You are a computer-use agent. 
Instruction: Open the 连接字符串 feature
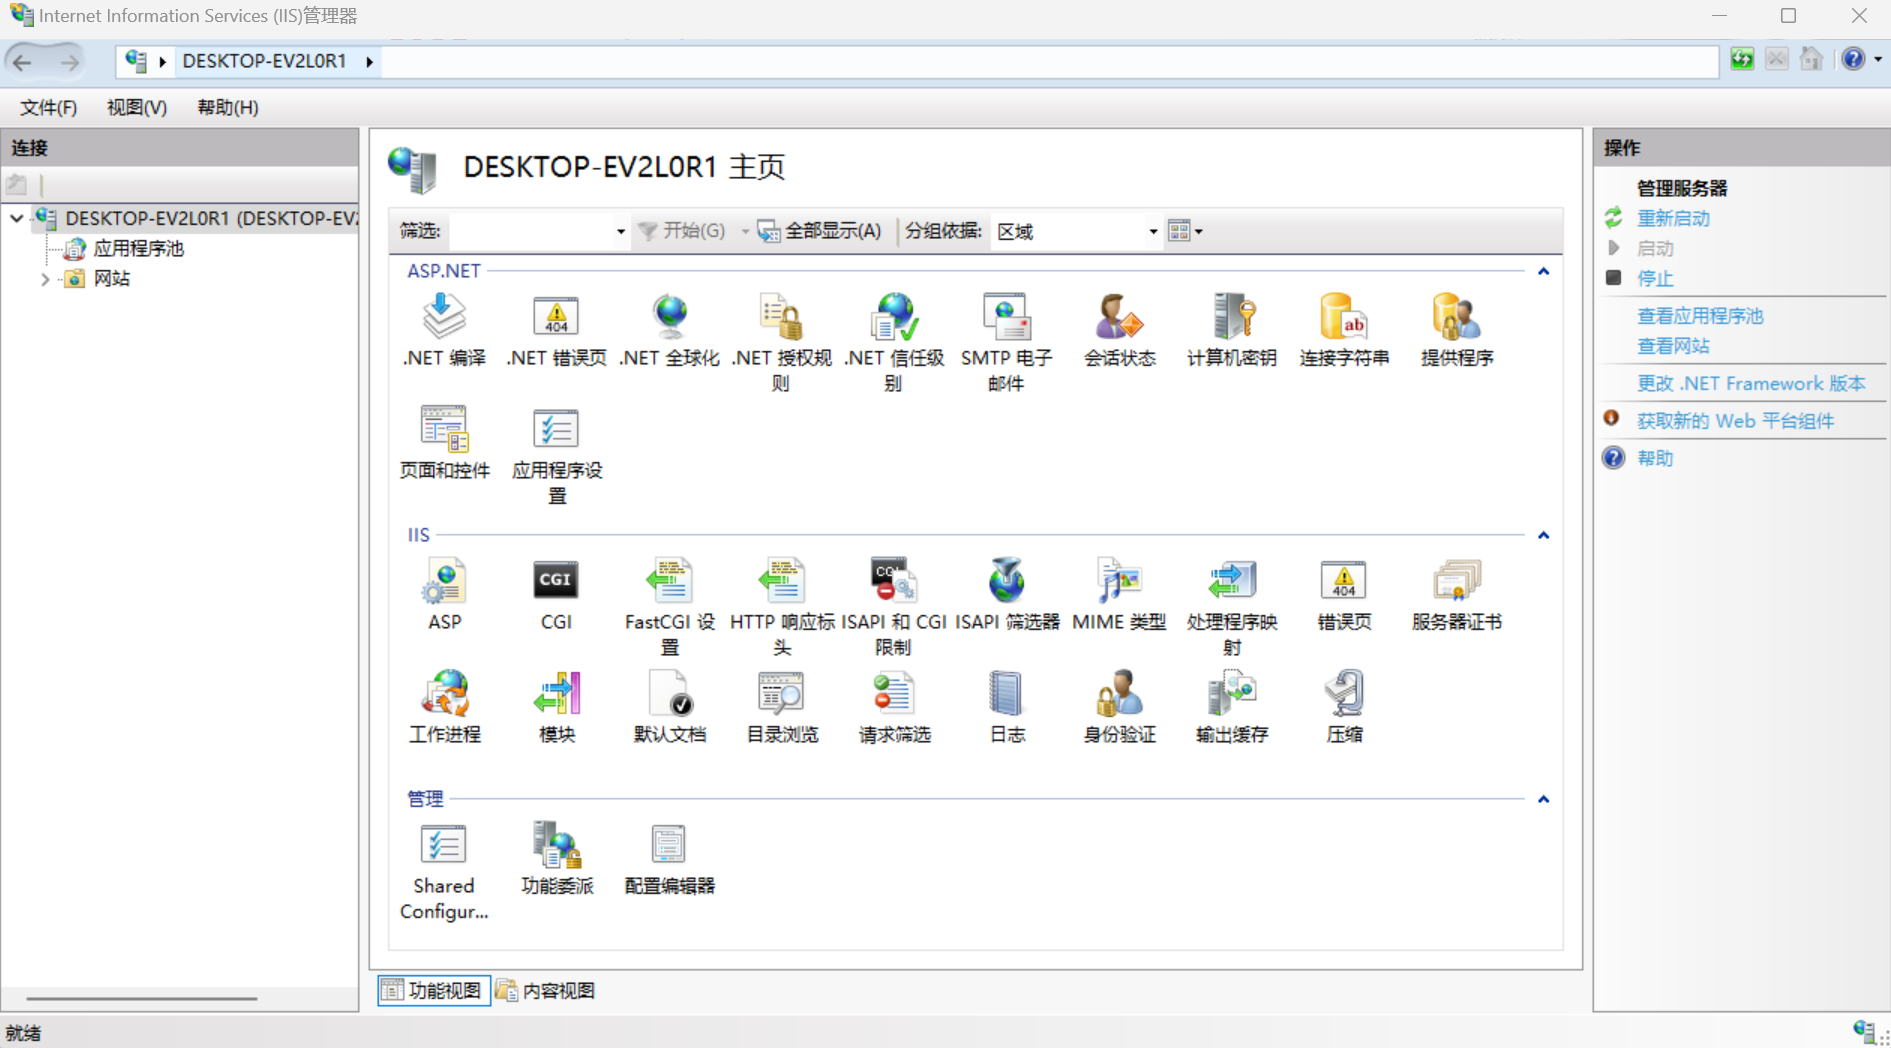[1344, 331]
